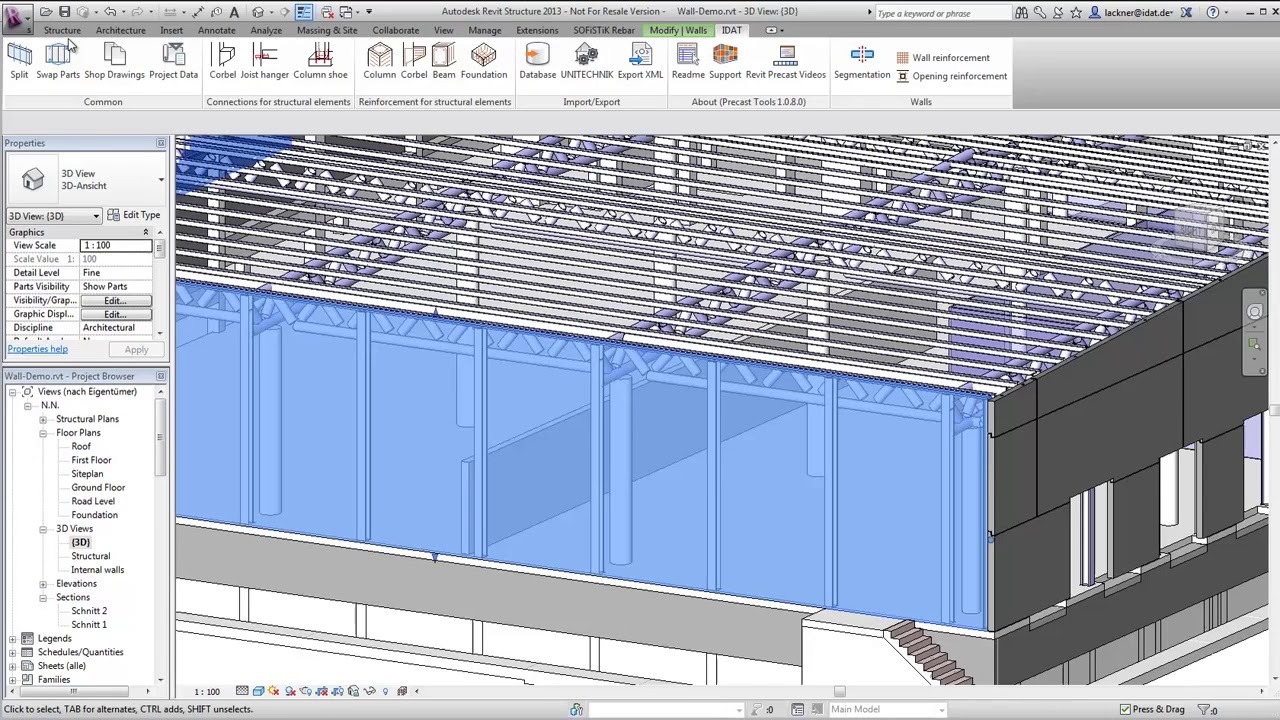Expand the Schedules/Quantities node
The height and width of the screenshot is (720, 1280).
point(12,652)
